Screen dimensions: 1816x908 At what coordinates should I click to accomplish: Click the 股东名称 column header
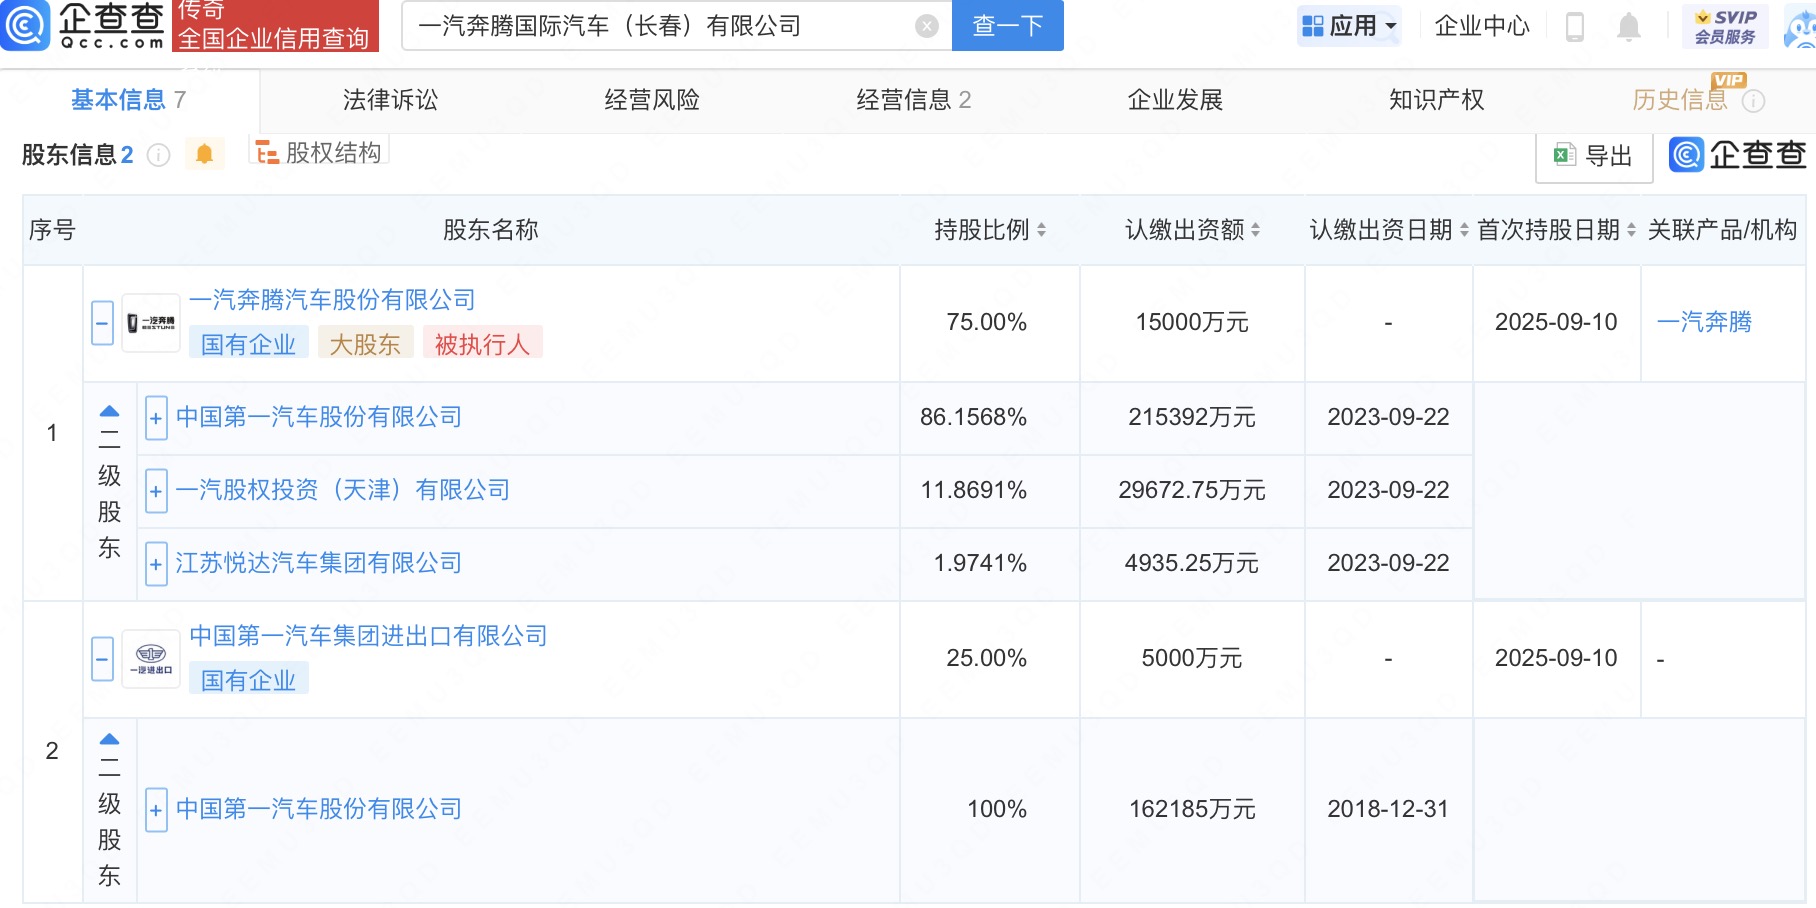[x=490, y=230]
